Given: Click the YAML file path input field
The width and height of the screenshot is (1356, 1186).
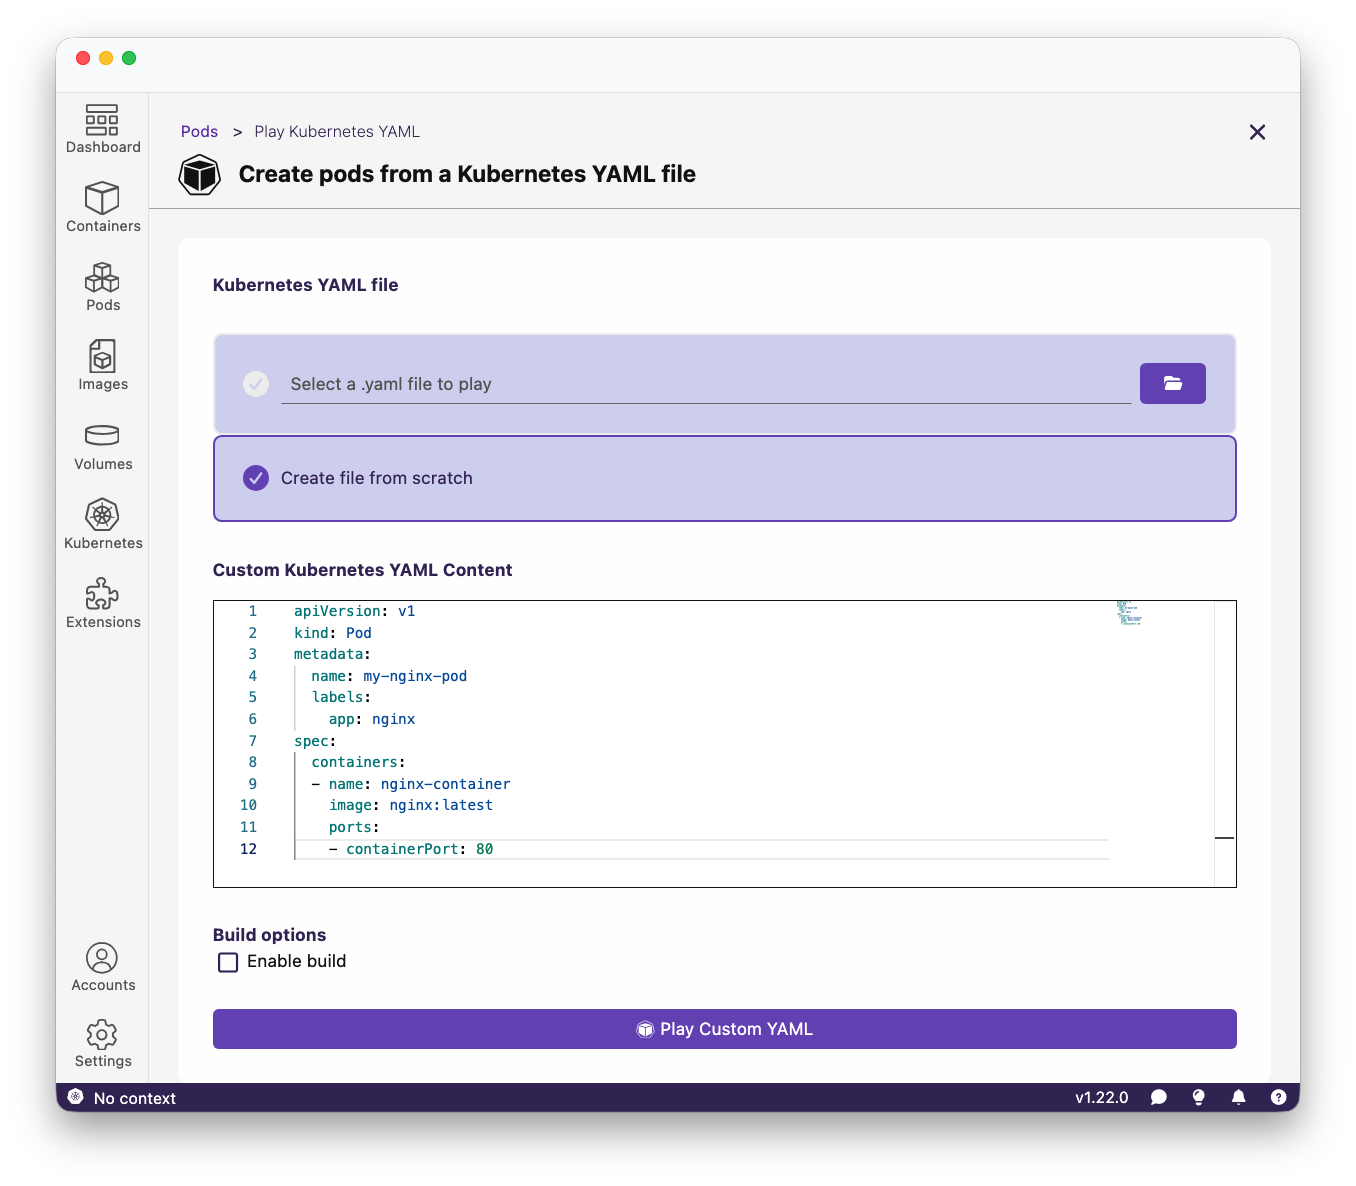Looking at the screenshot, I should (x=705, y=384).
